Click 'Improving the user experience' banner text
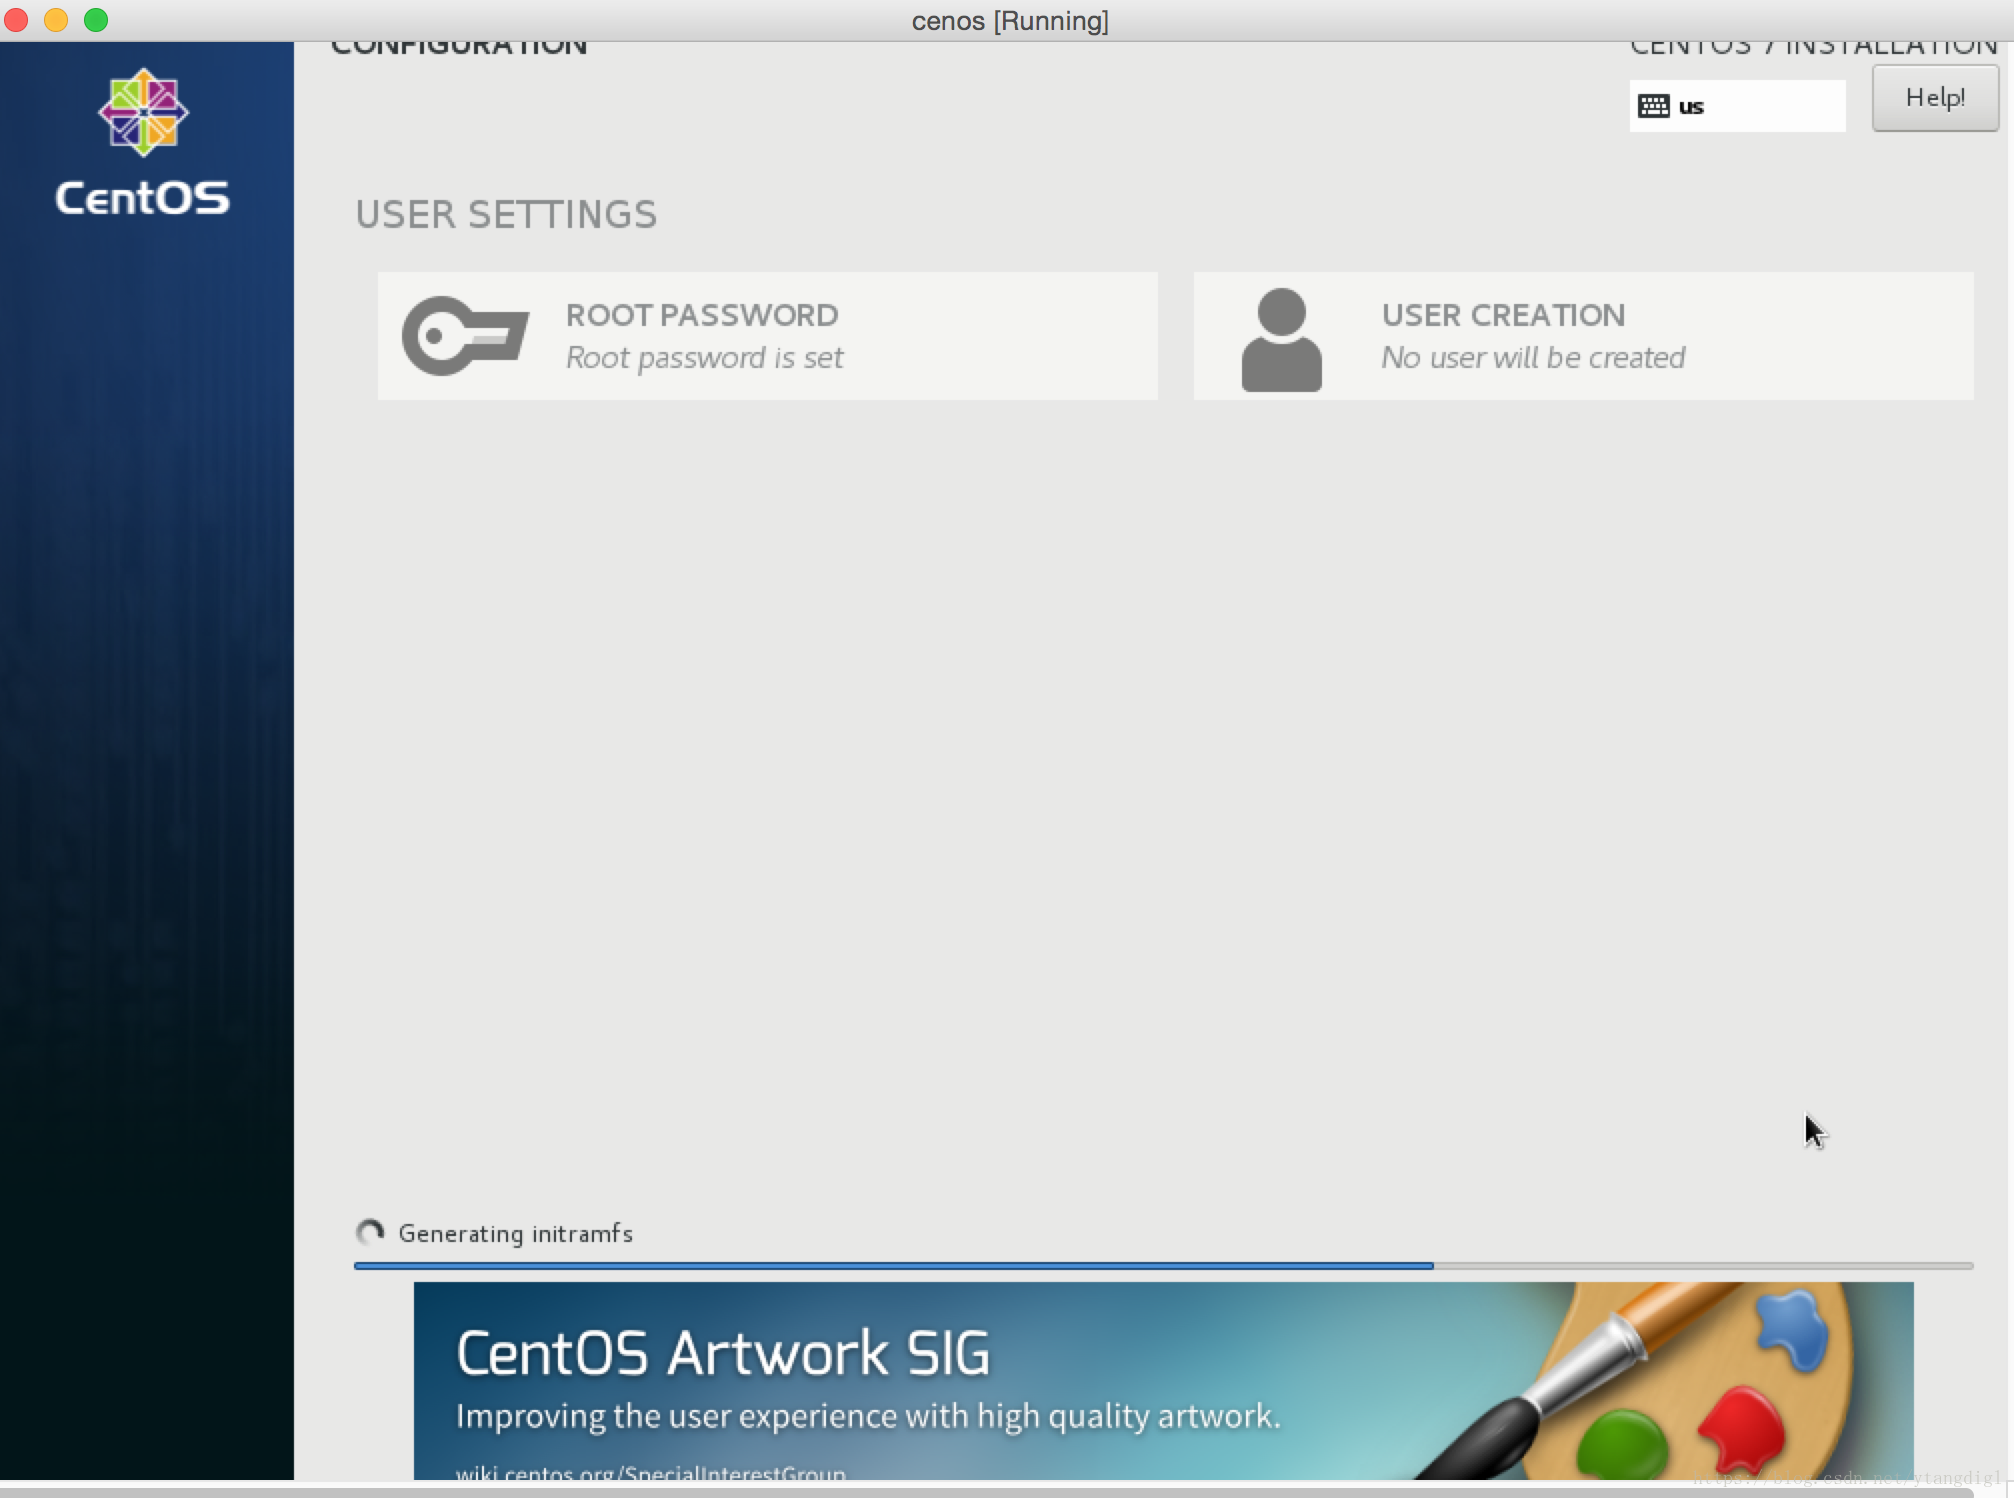The image size is (2014, 1498). coord(868,1416)
